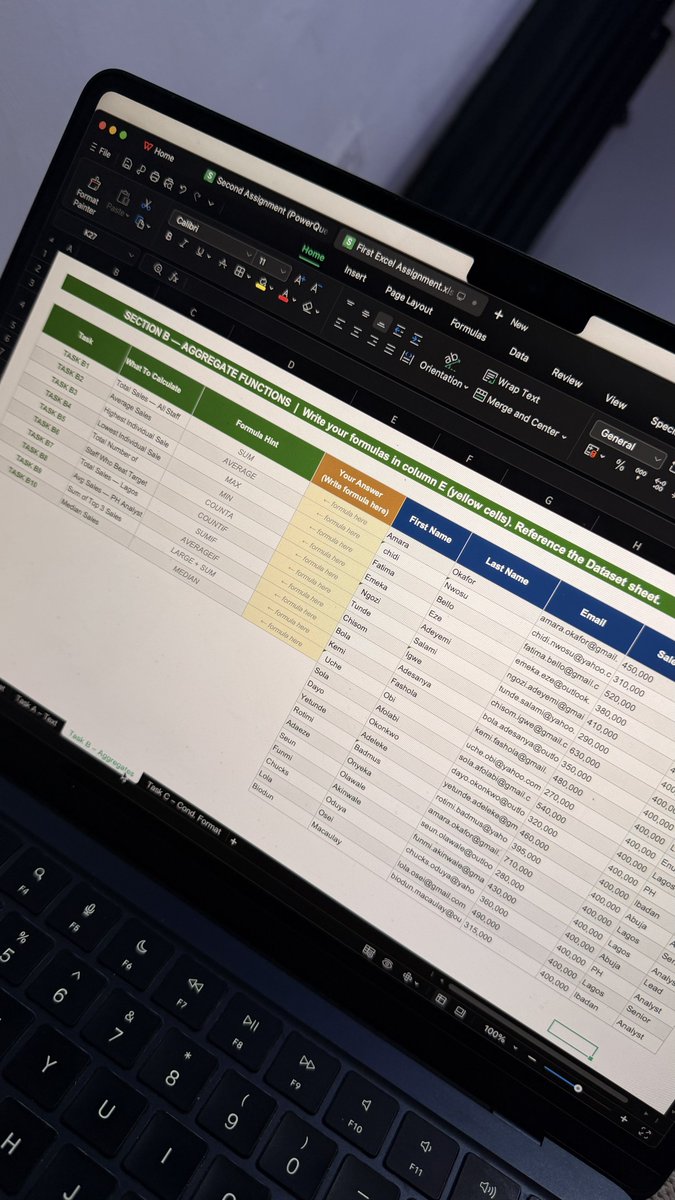Click the Save icon in quick access toolbar
Viewport: 675px width, 1200px height.
click(x=127, y=164)
